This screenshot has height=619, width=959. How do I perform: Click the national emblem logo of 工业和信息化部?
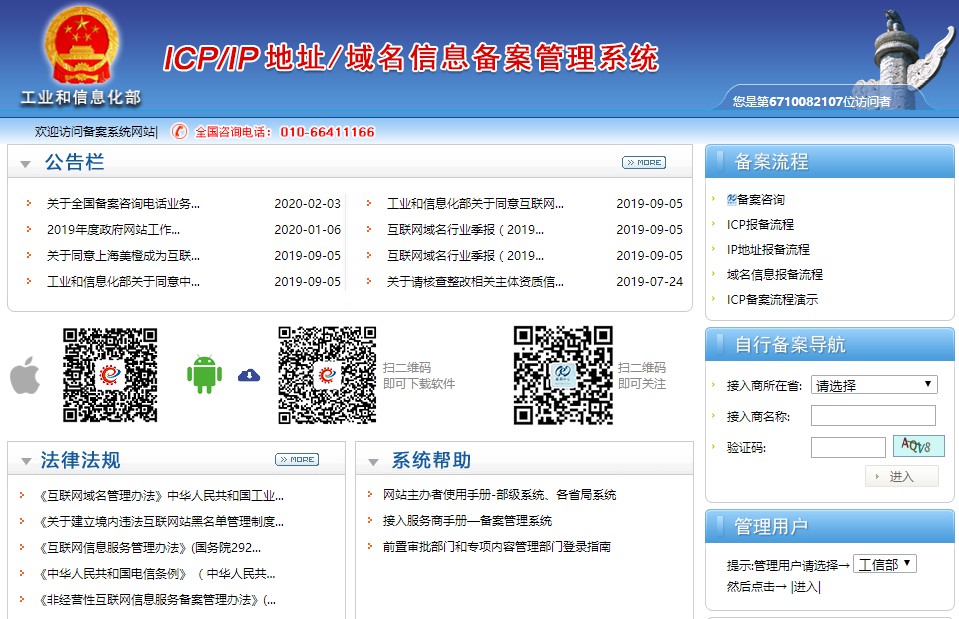[x=77, y=47]
